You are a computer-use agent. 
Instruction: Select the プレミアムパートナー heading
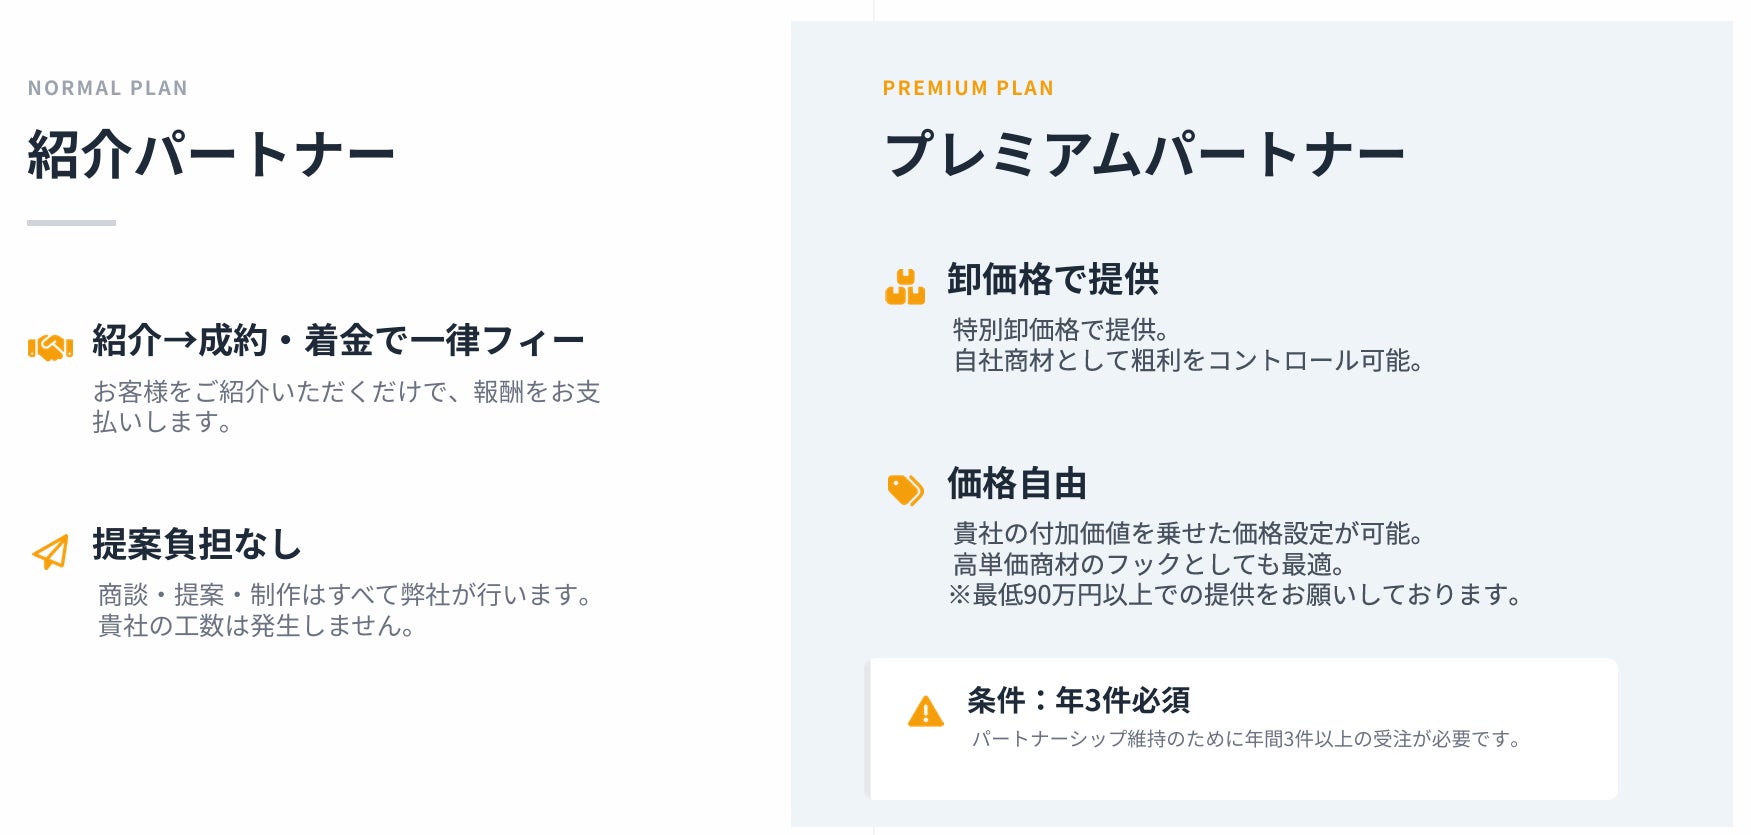(1144, 155)
